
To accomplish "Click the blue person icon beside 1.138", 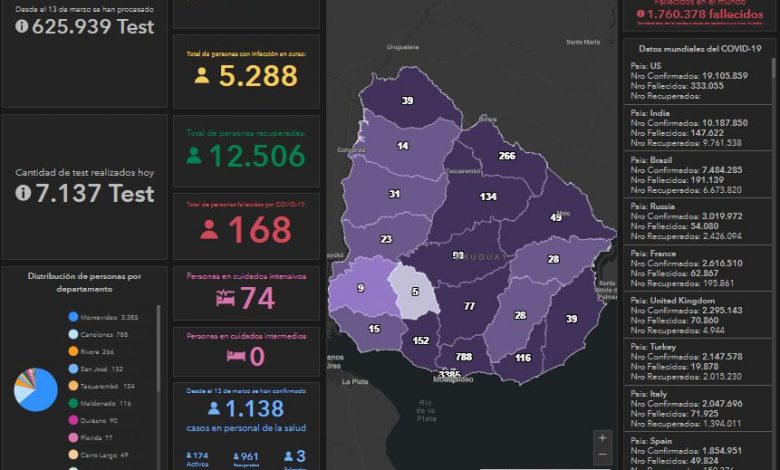I will click(x=214, y=409).
